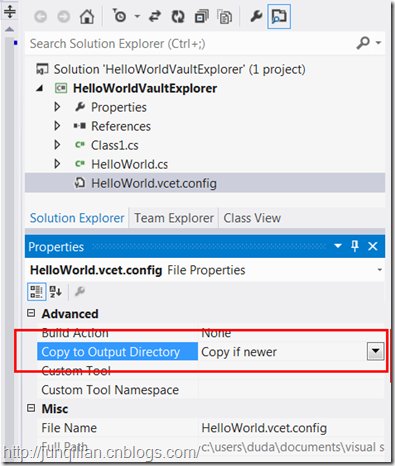Select the HelloWorldVaultExplorer project

pyautogui.click(x=145, y=88)
